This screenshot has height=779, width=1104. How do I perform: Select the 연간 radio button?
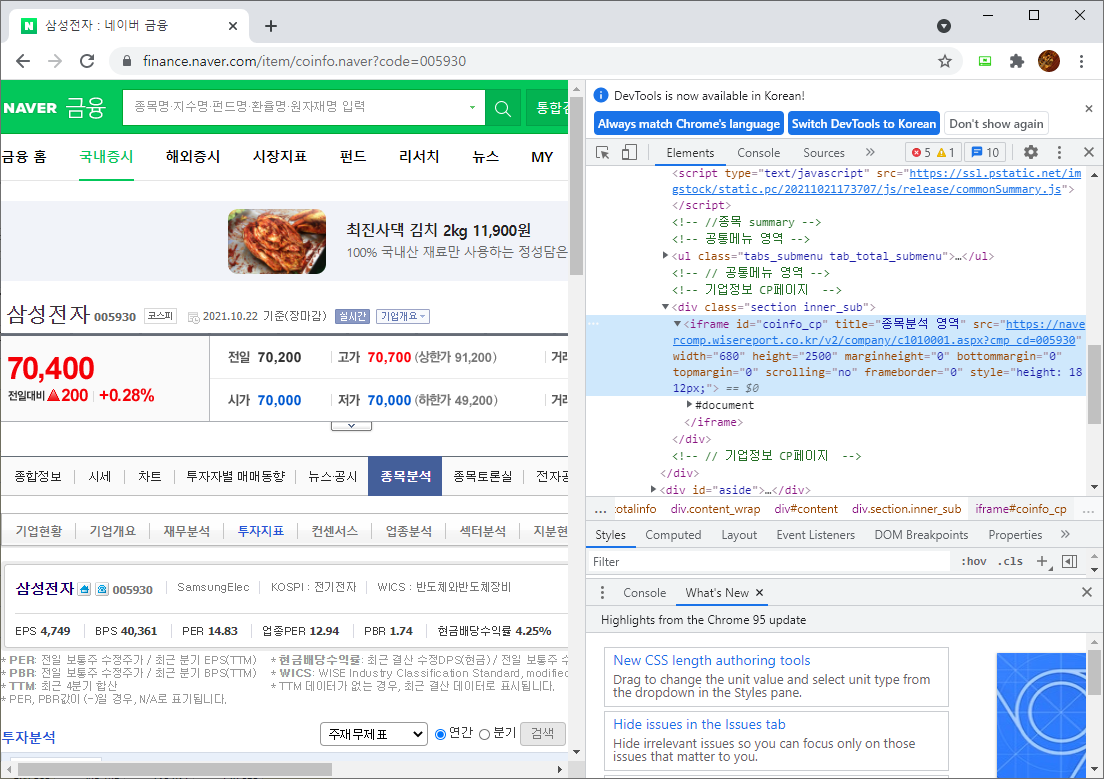tap(441, 734)
